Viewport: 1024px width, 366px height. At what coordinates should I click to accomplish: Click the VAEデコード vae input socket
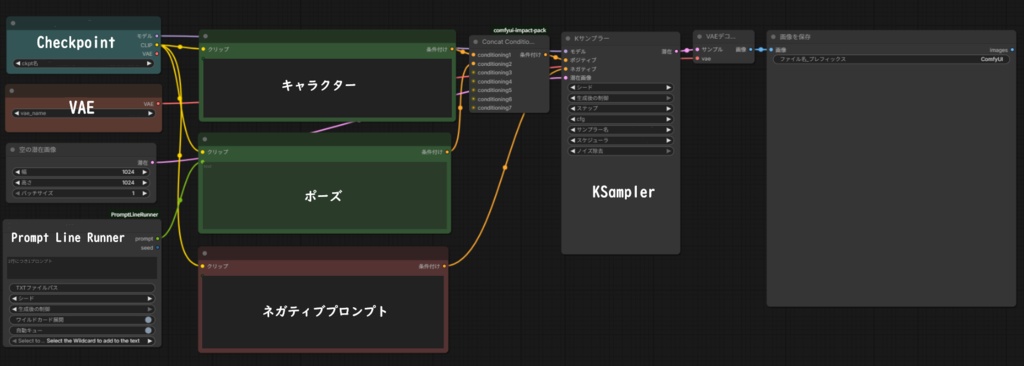pyautogui.click(x=697, y=58)
